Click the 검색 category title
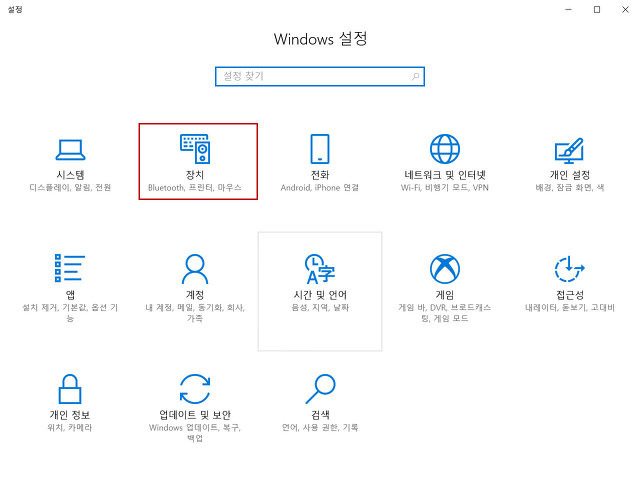640x499 pixels. point(320,415)
